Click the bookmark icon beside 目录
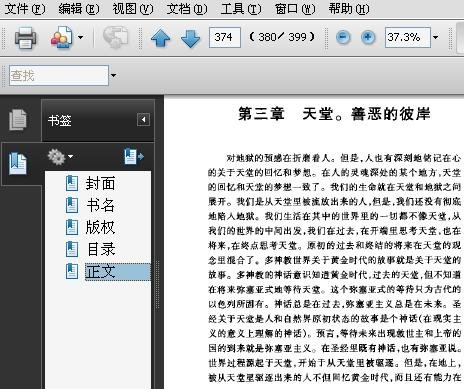The height and width of the screenshot is (389, 464). click(72, 249)
